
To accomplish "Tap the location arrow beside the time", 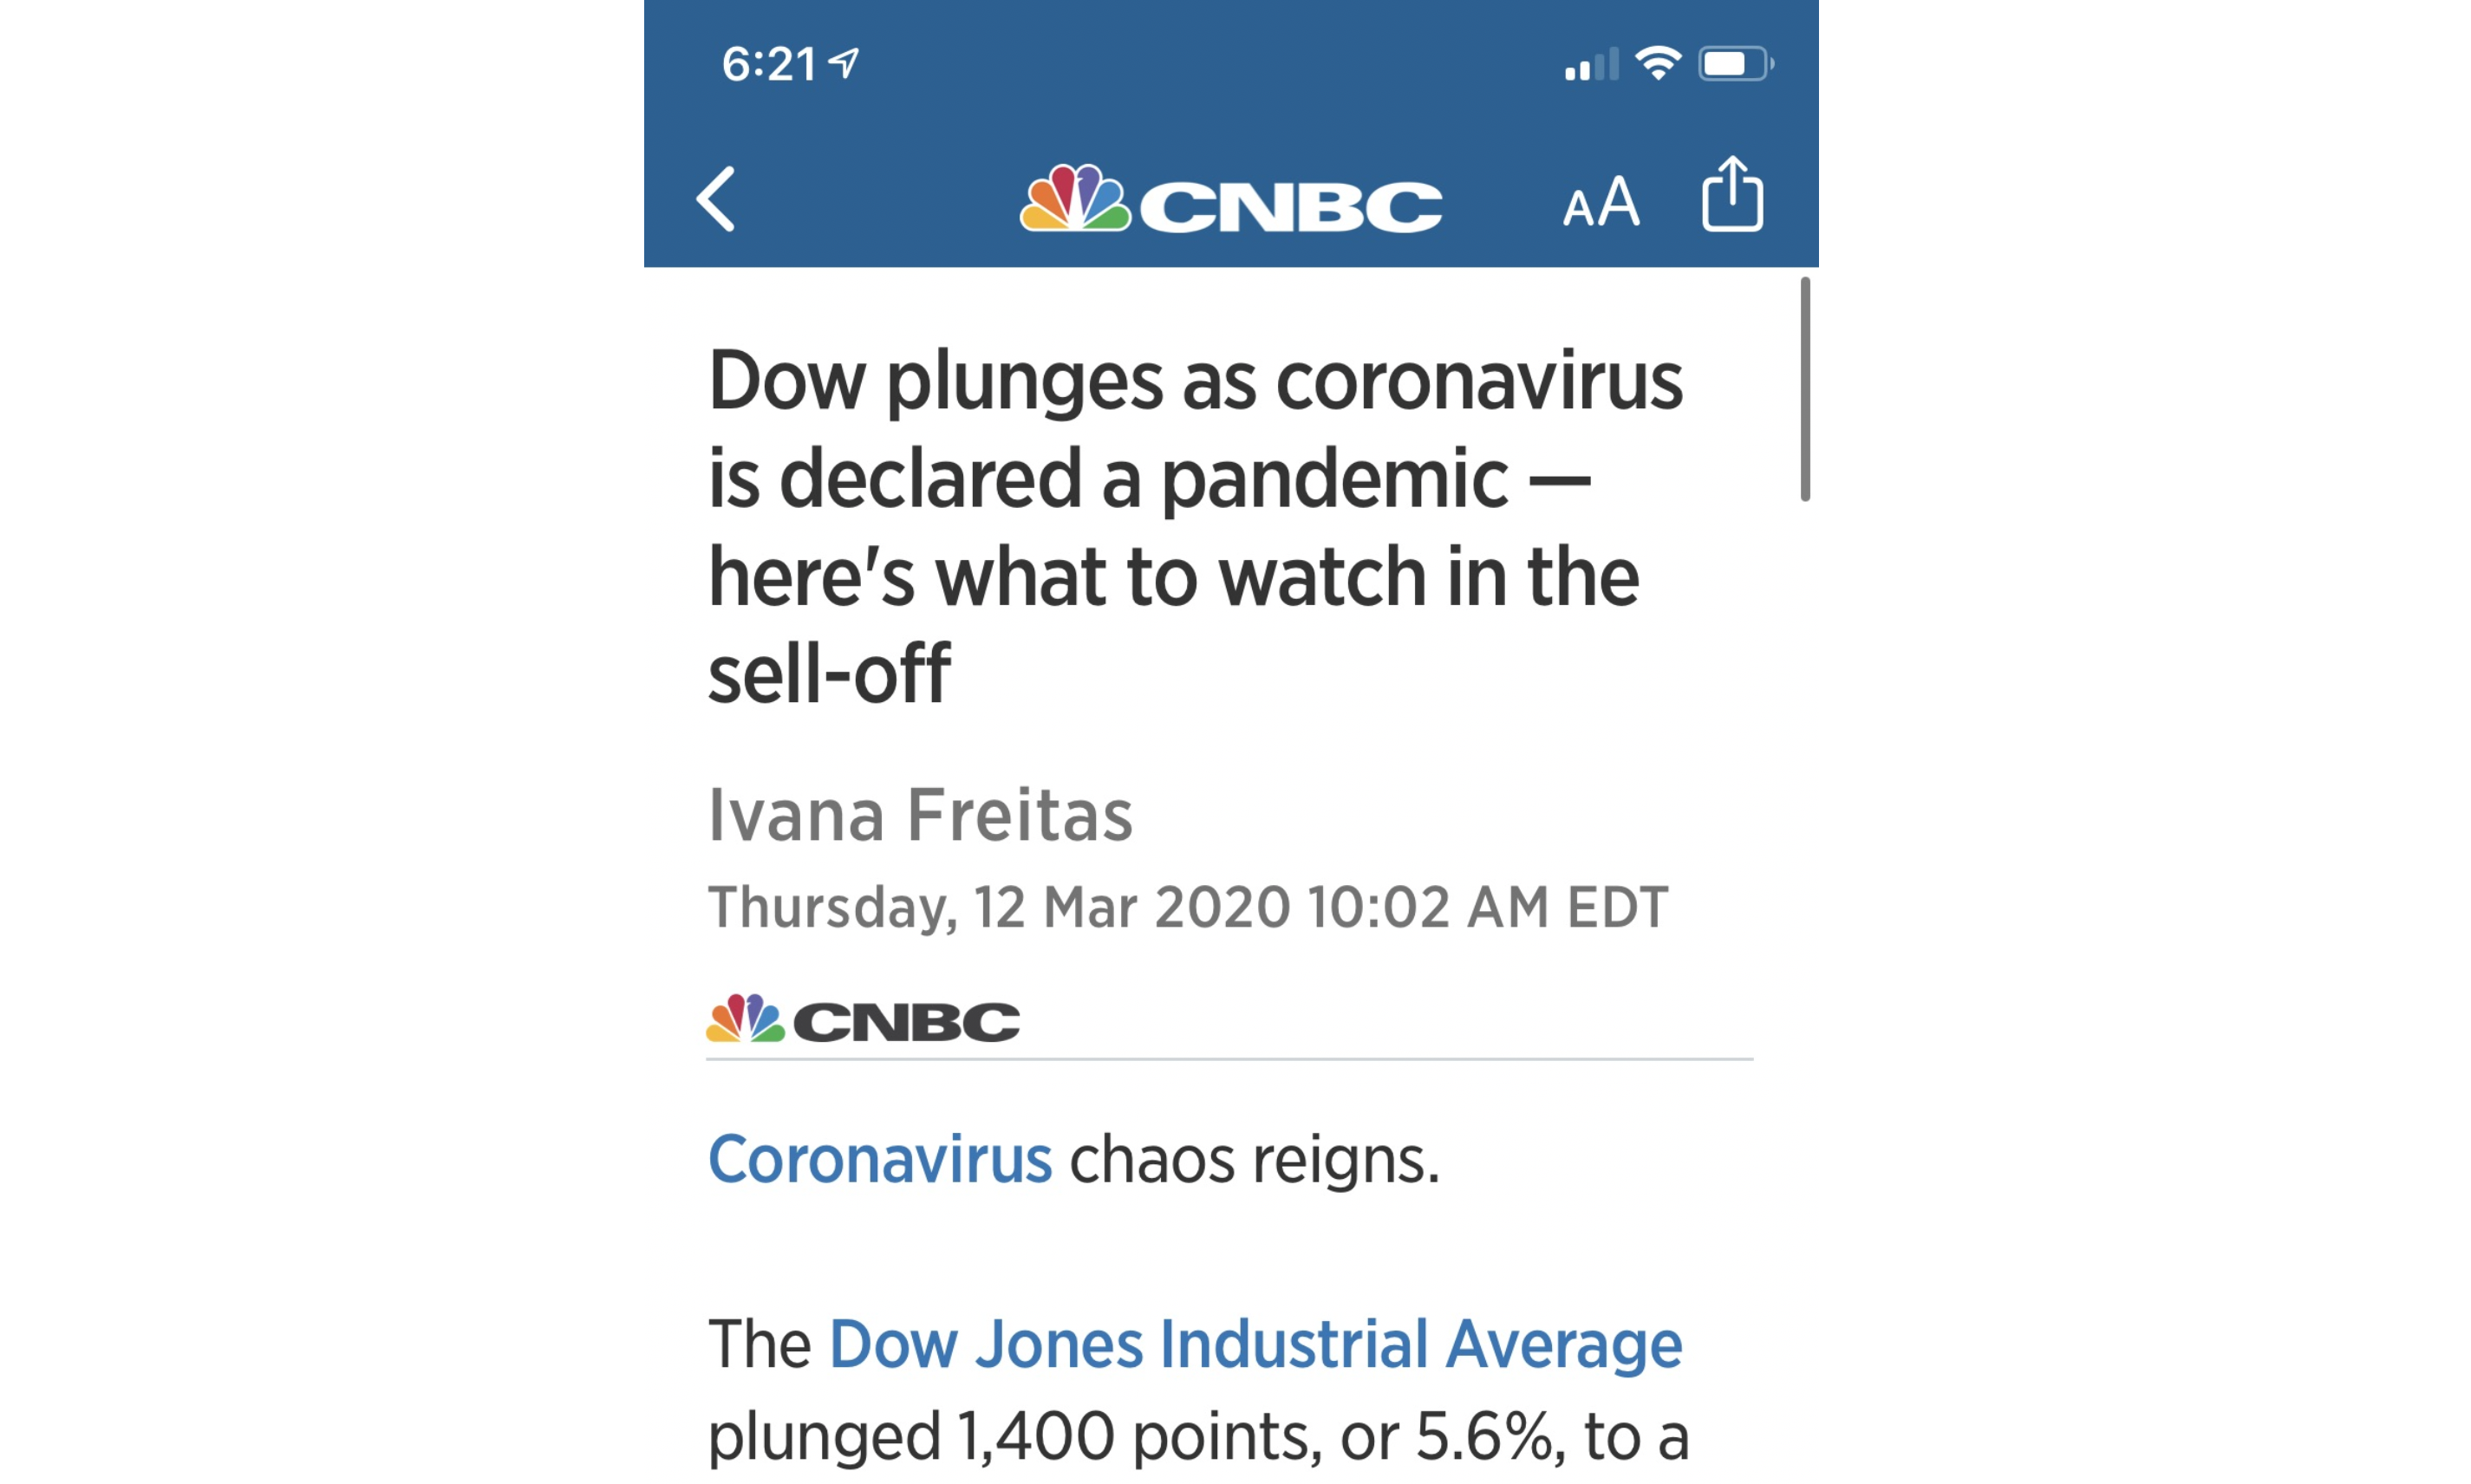I will pos(844,63).
